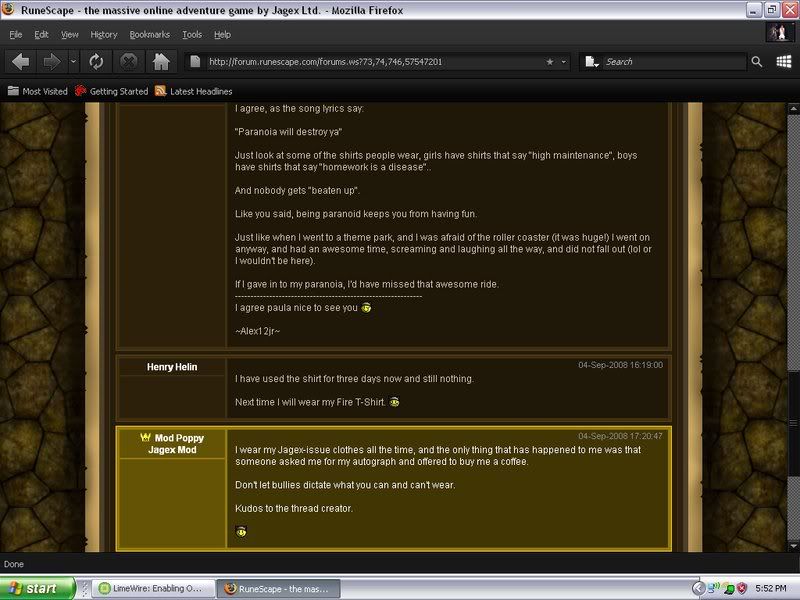Click the '~Alex1 2jr~' signature text
Viewport: 800px width, 600px height.
258,331
